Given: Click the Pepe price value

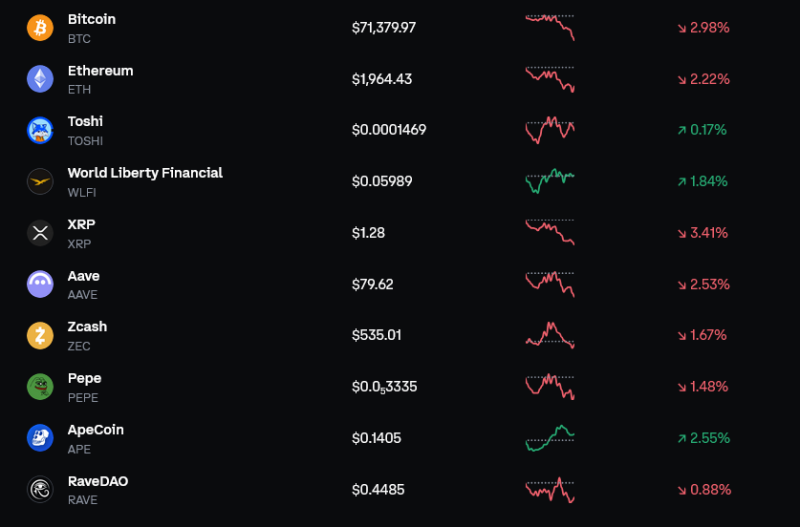Looking at the screenshot, I should [384, 387].
